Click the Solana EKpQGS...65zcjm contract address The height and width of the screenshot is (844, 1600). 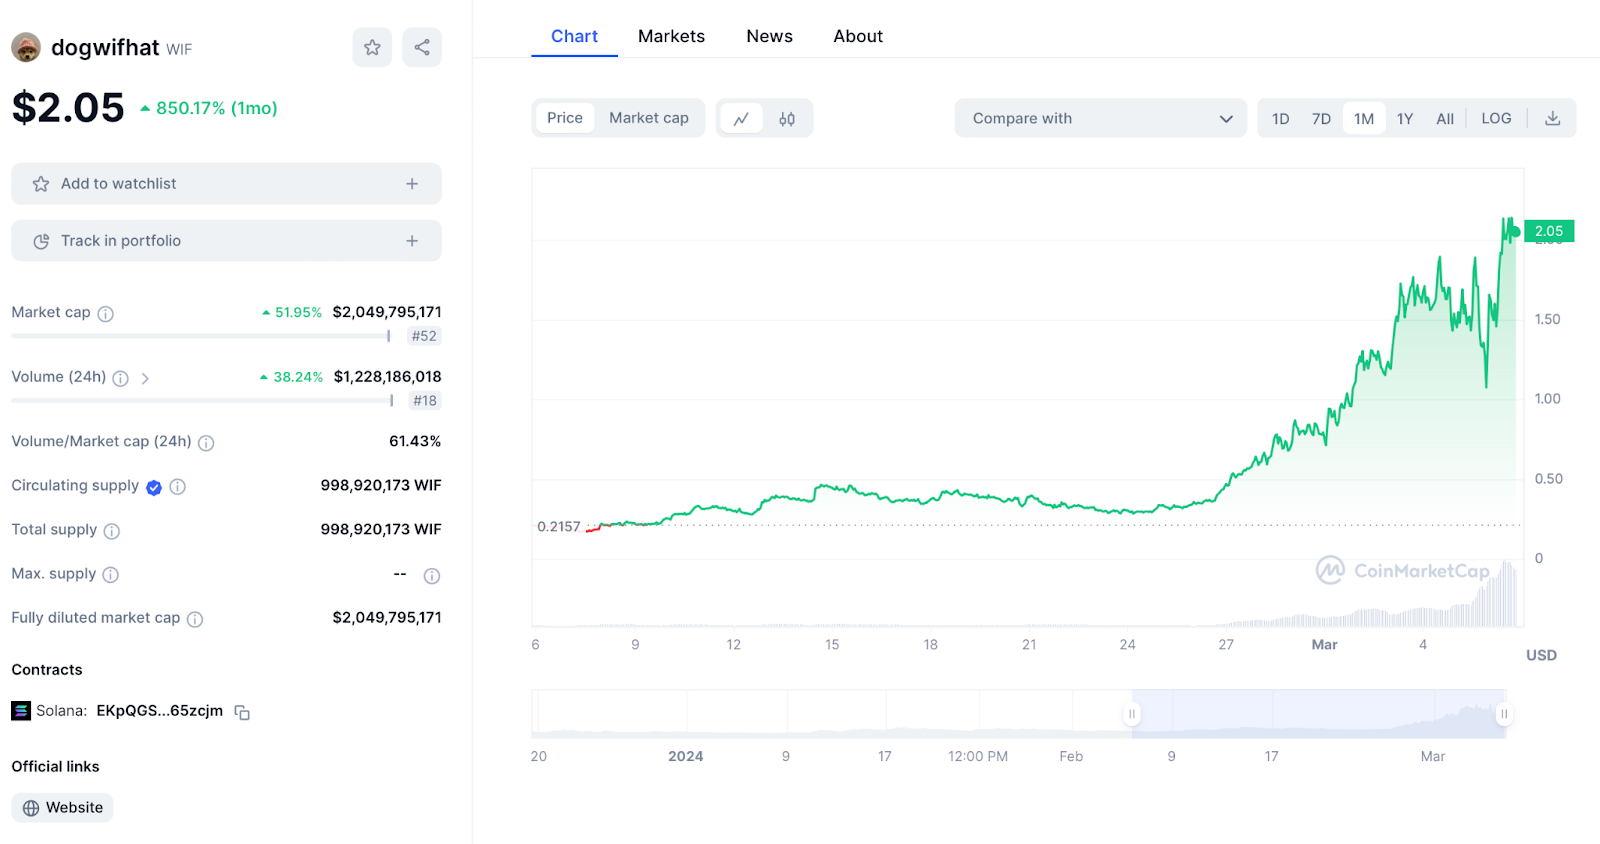click(159, 711)
